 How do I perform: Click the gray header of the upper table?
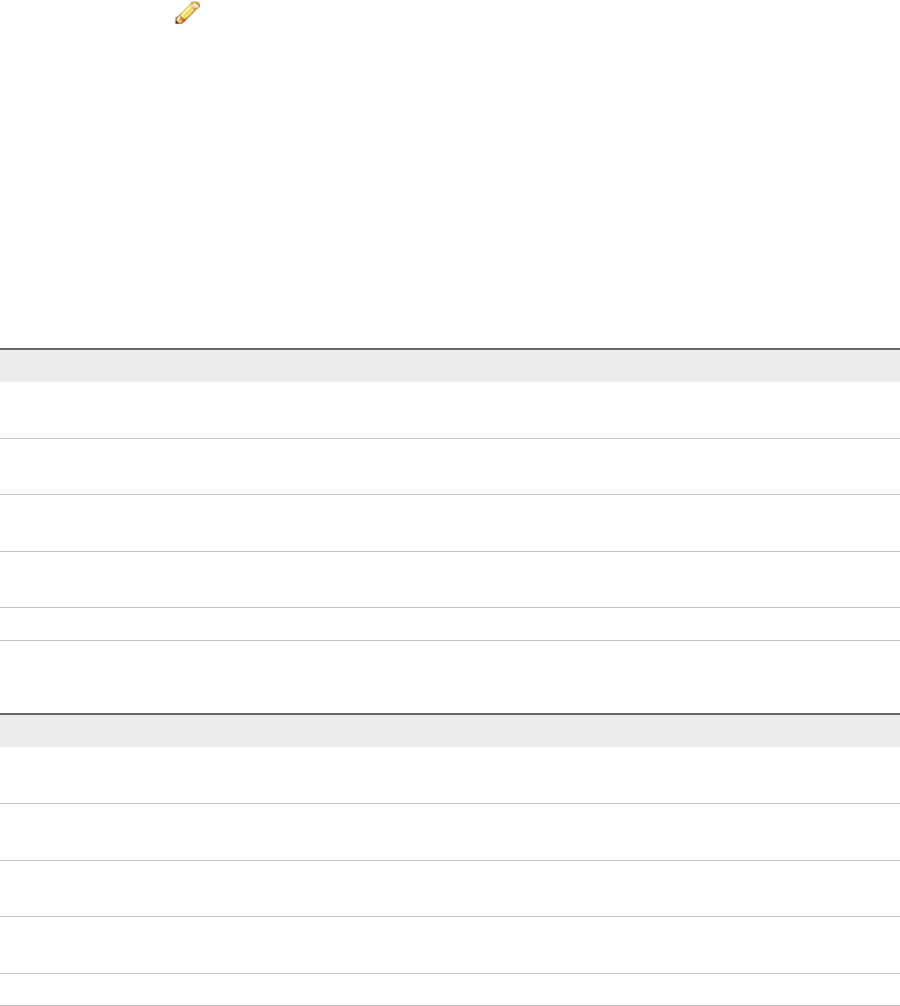pos(450,365)
